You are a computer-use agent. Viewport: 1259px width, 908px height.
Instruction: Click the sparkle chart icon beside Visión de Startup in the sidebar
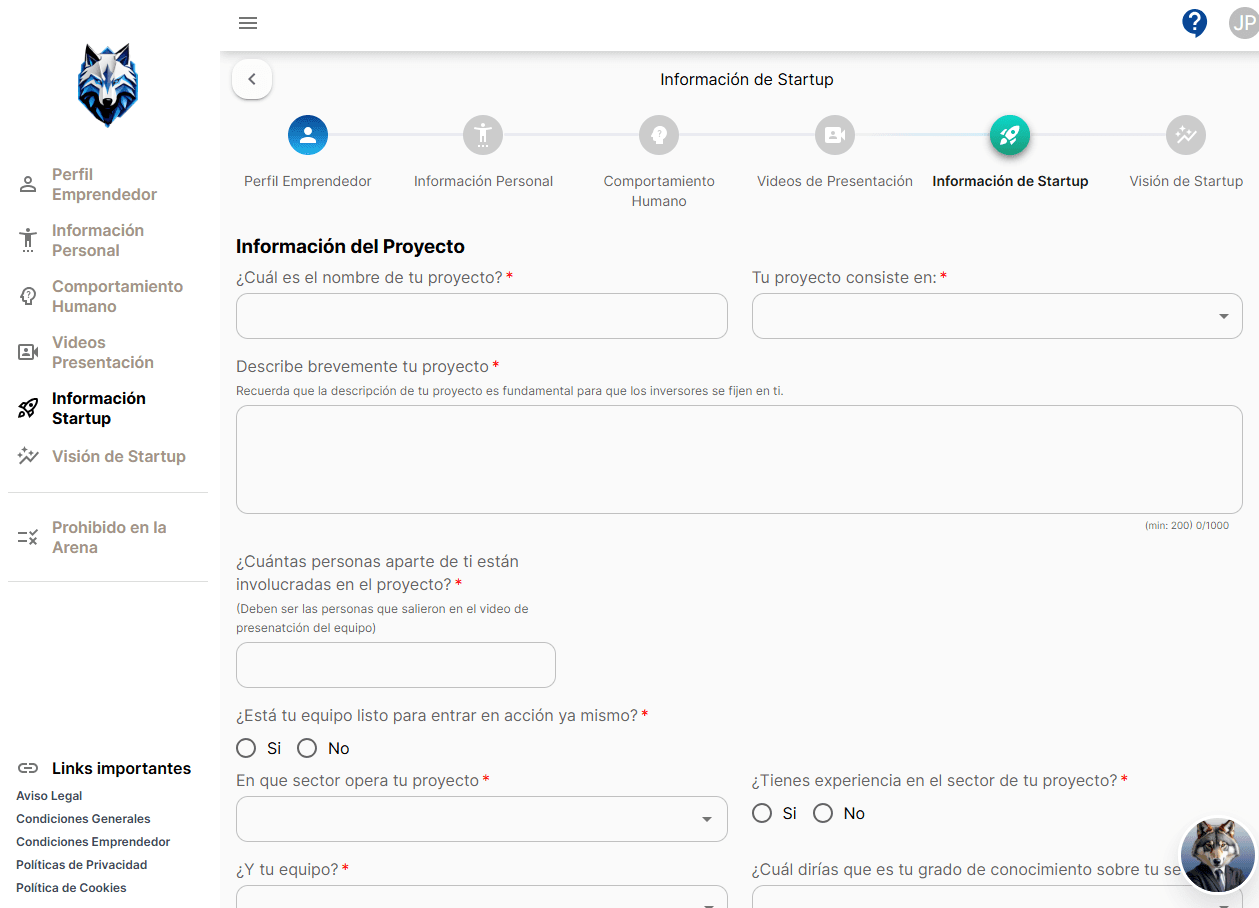(x=28, y=456)
